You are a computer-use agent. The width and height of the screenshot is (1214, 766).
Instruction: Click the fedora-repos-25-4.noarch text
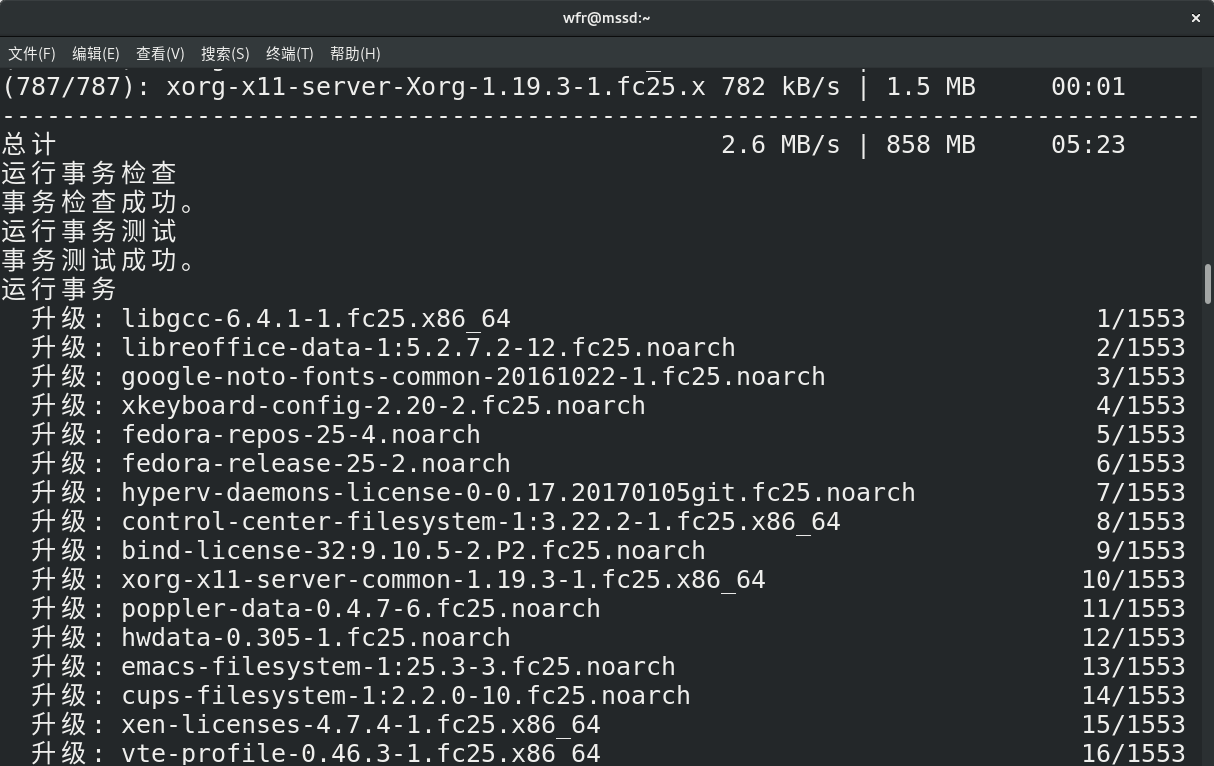click(301, 435)
